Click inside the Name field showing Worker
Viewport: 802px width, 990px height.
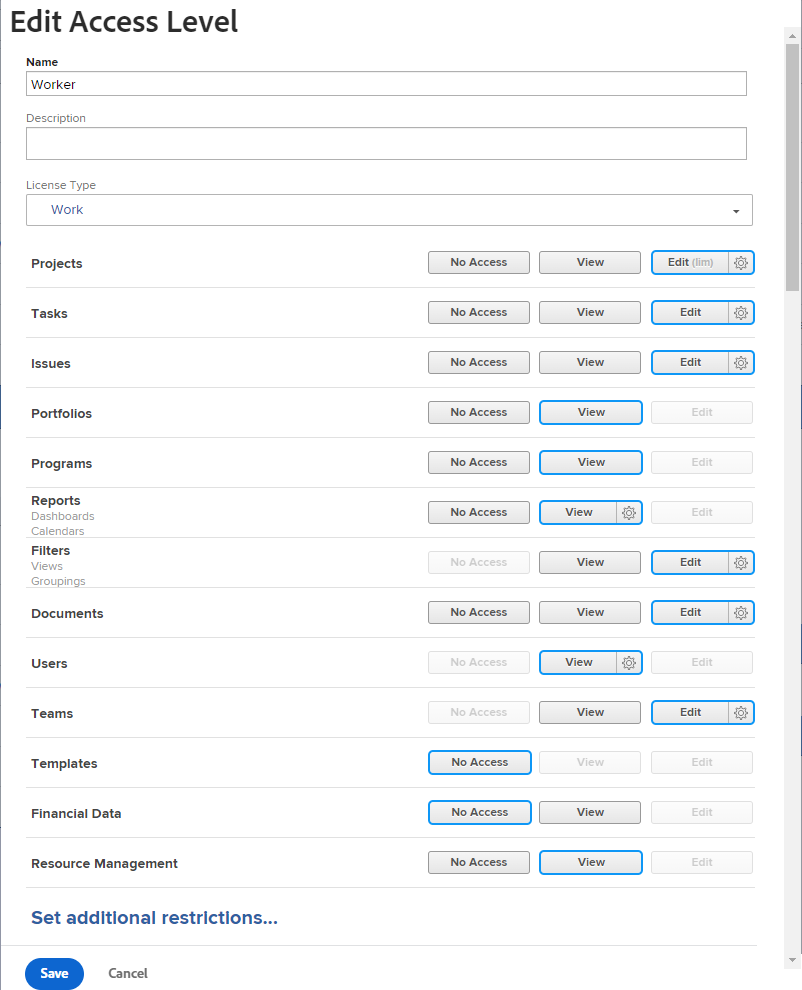coord(386,84)
